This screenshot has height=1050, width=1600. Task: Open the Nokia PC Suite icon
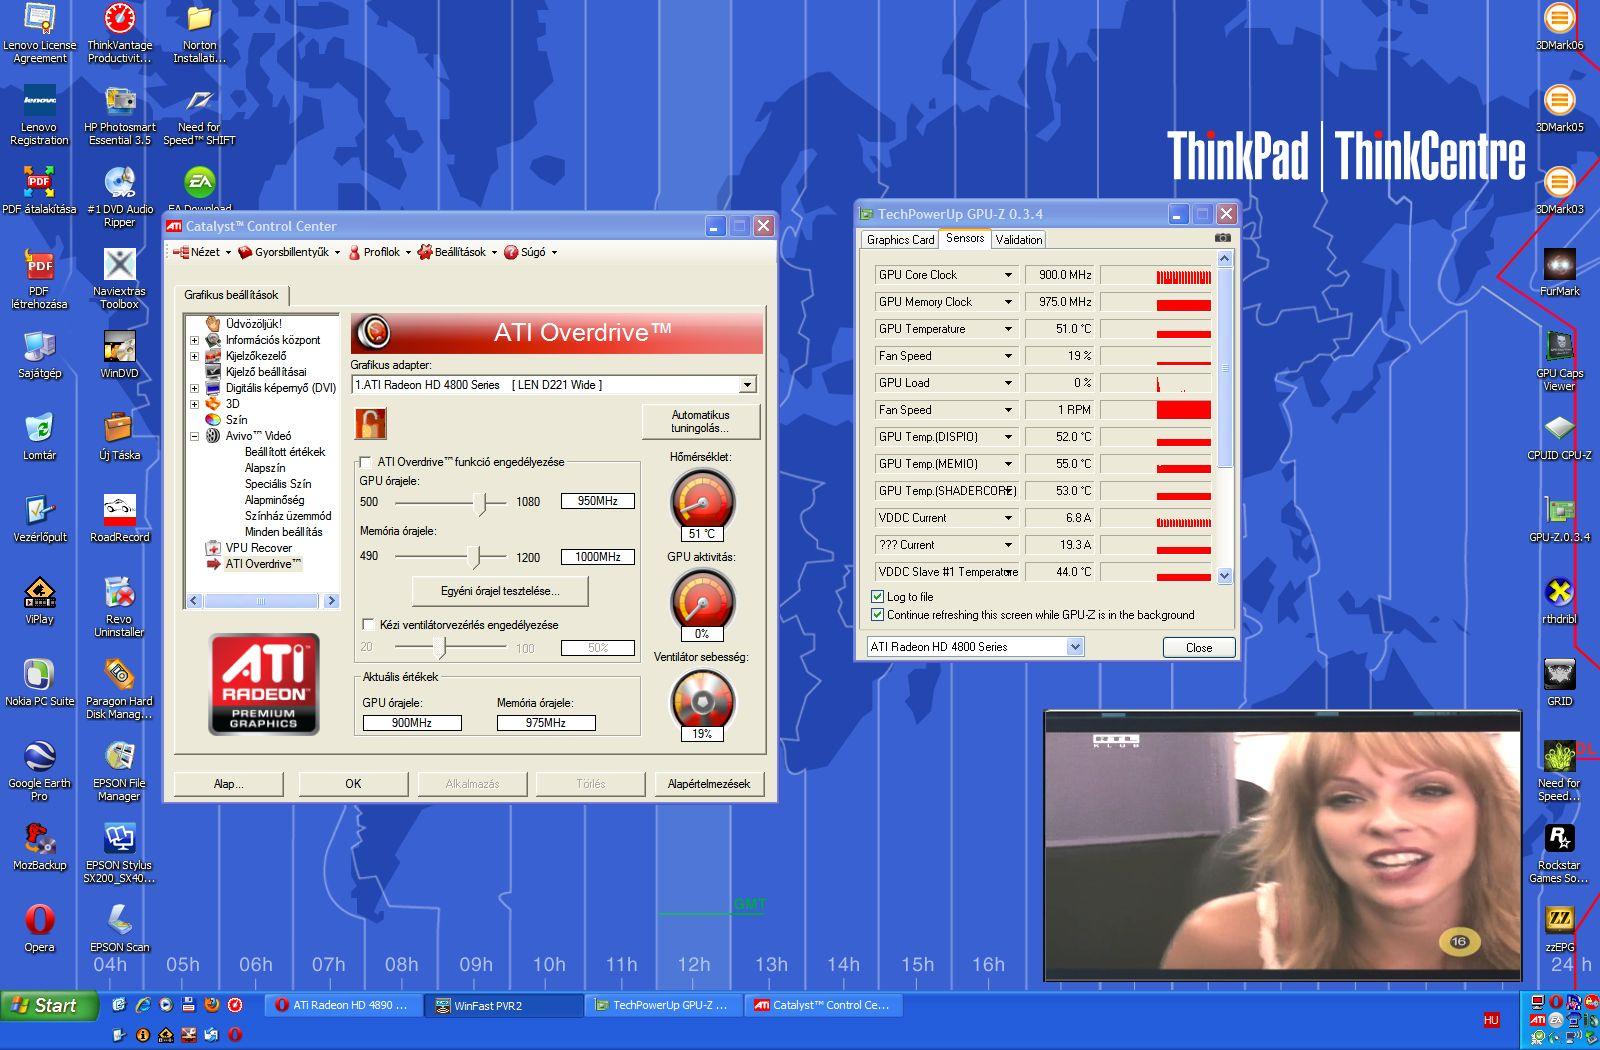[40, 683]
